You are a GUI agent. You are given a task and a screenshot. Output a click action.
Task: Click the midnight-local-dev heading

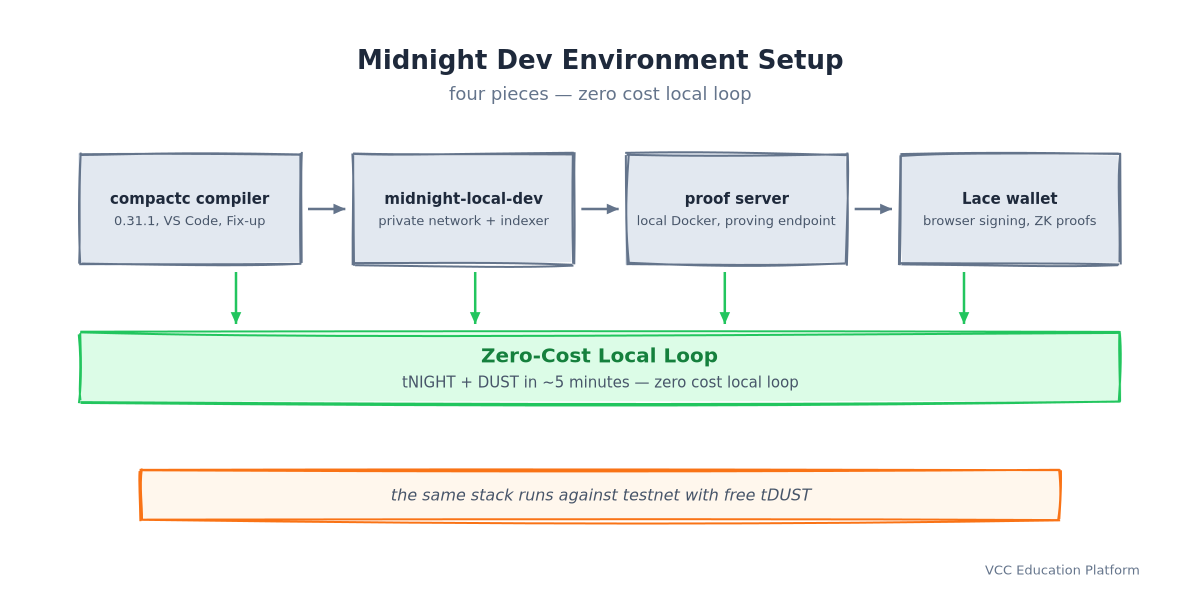tap(464, 199)
